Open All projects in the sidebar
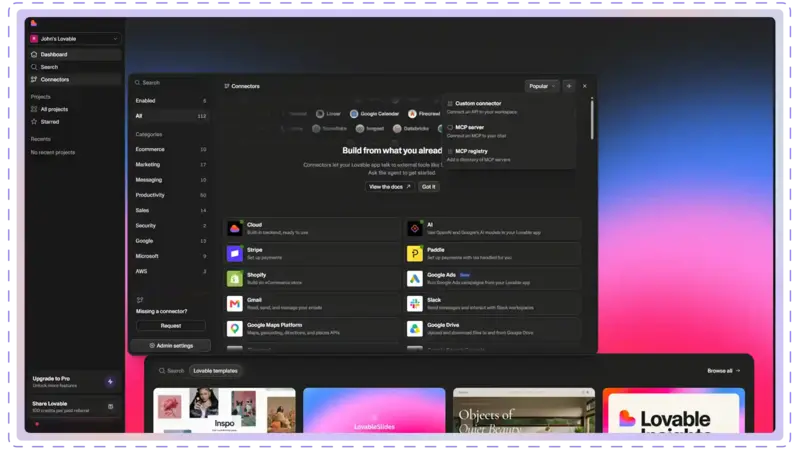800x450 pixels. coord(75,109)
